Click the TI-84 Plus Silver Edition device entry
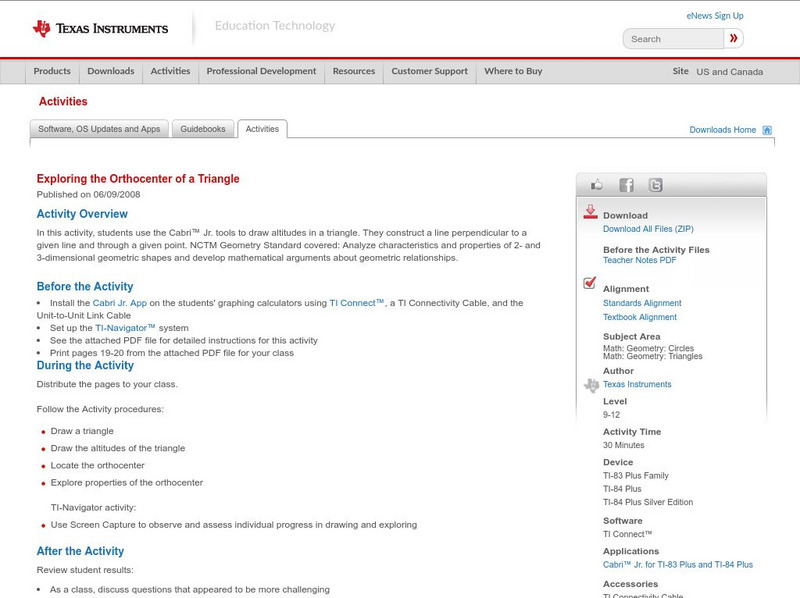The height and width of the screenshot is (598, 800). (x=648, y=502)
